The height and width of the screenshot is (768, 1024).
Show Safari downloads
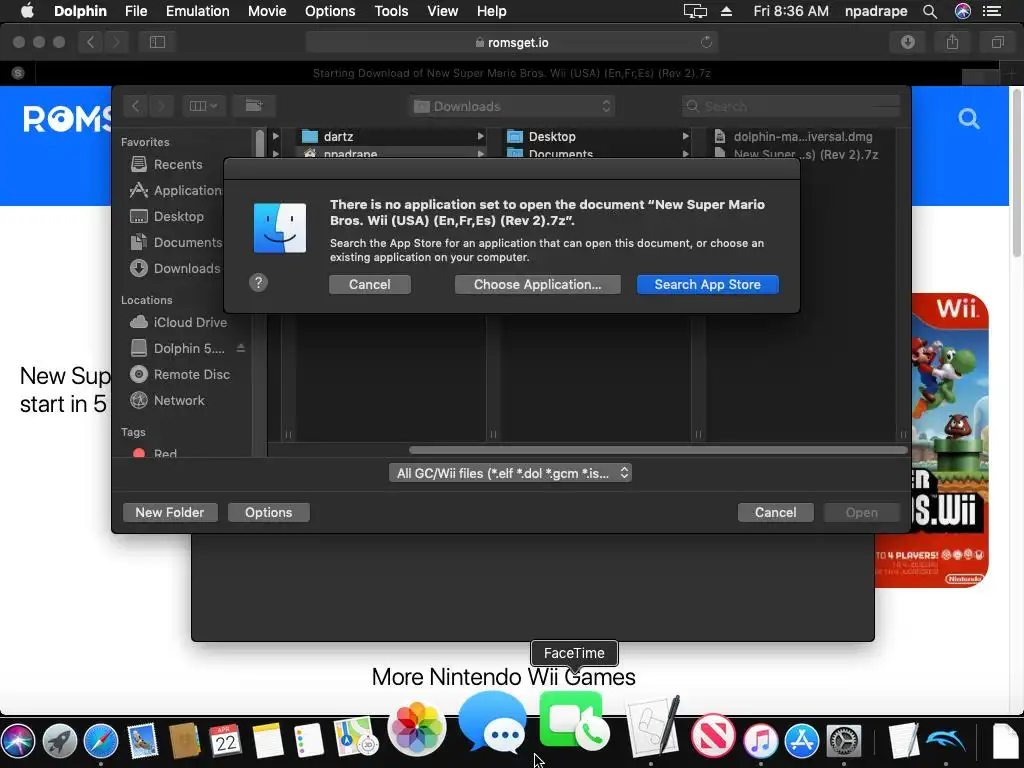908,42
